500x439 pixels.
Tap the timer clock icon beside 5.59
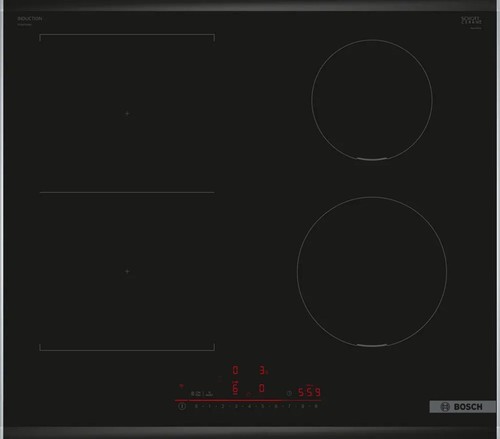pyautogui.click(x=289, y=393)
